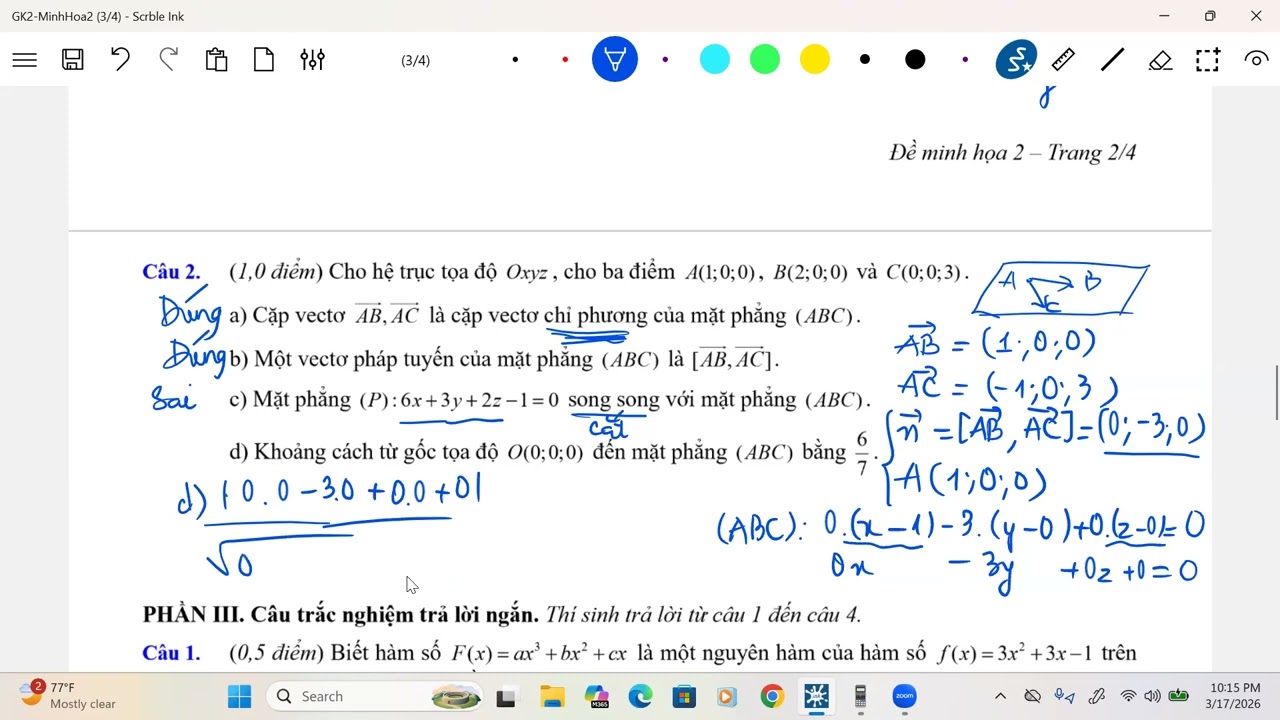This screenshot has width=1280, height=720.
Task: Select the ruler tool
Action: 1064,60
